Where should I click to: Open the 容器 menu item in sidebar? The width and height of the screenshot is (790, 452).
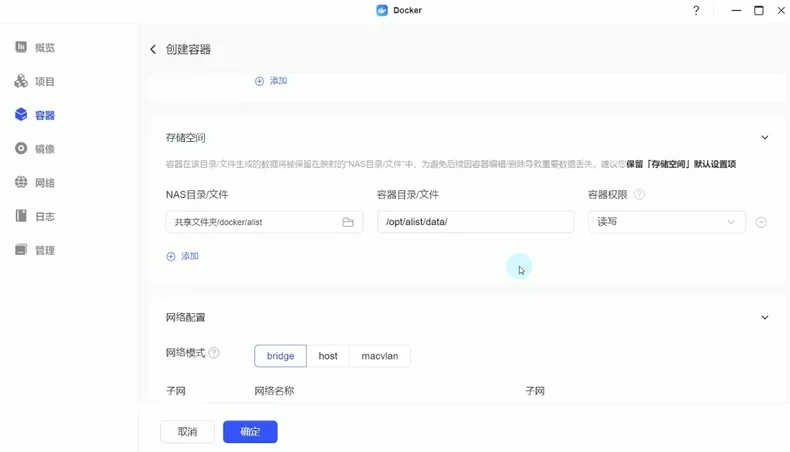coord(44,115)
